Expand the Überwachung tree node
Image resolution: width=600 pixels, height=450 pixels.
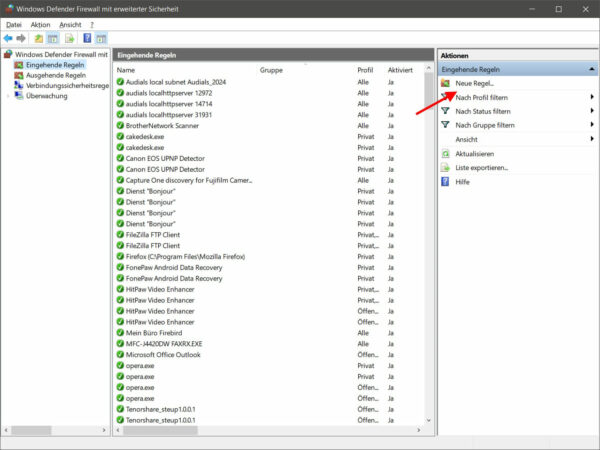click(x=8, y=96)
